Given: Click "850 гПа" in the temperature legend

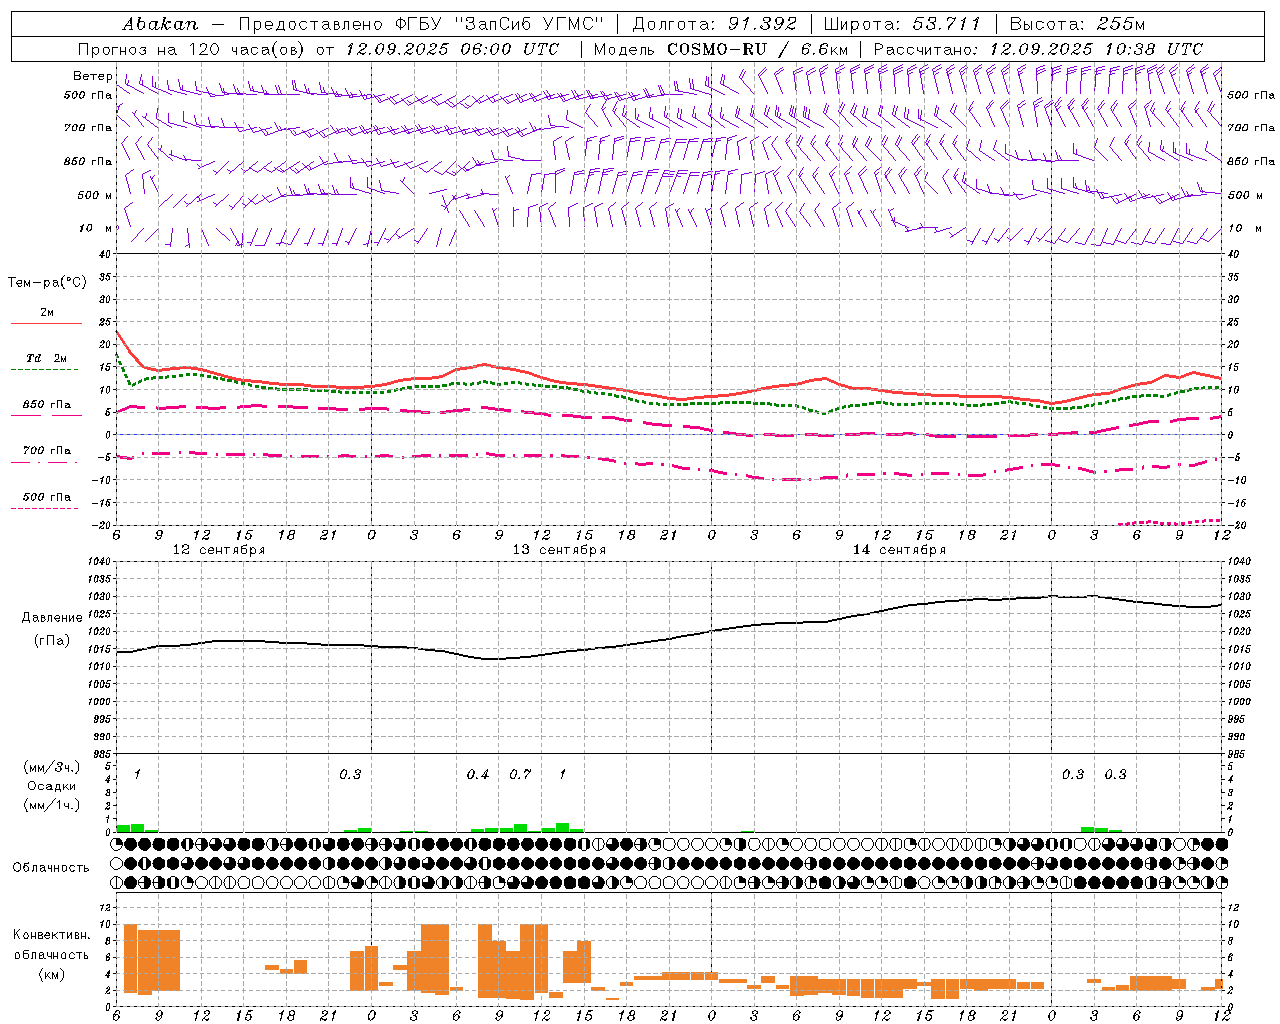Looking at the screenshot, I should [47, 405].
